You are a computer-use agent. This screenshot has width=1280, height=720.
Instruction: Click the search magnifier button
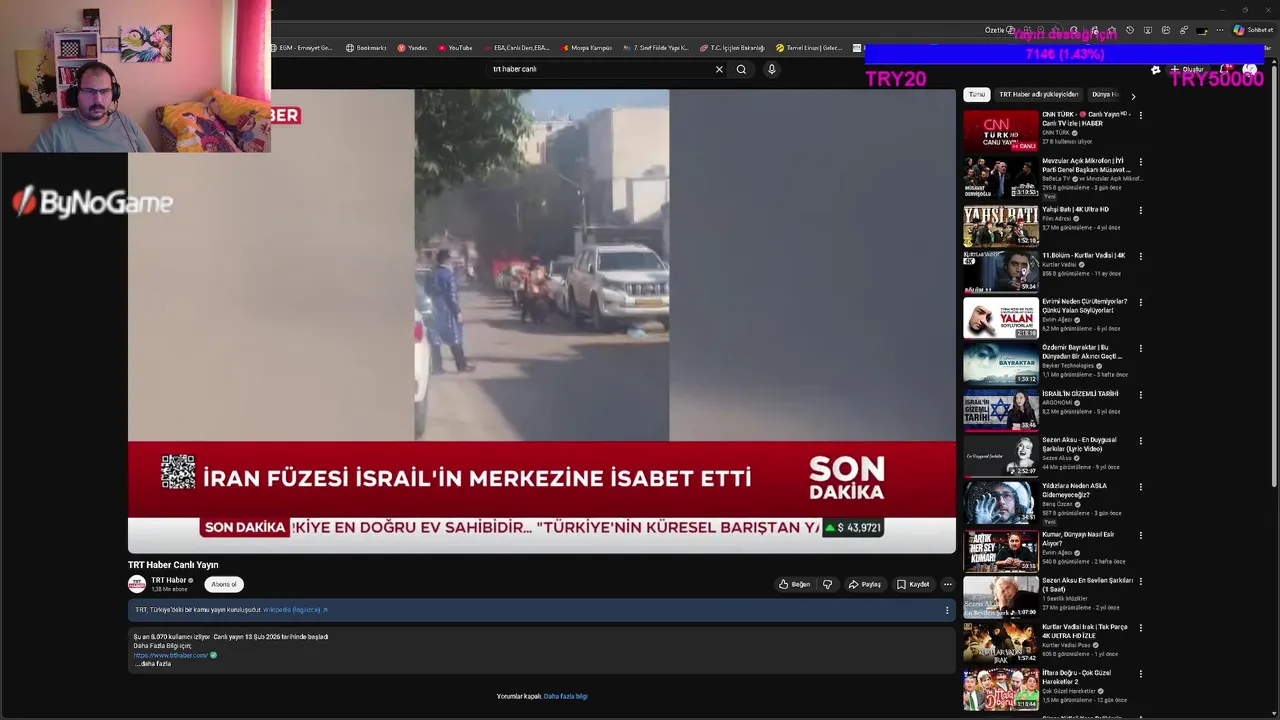pos(741,69)
